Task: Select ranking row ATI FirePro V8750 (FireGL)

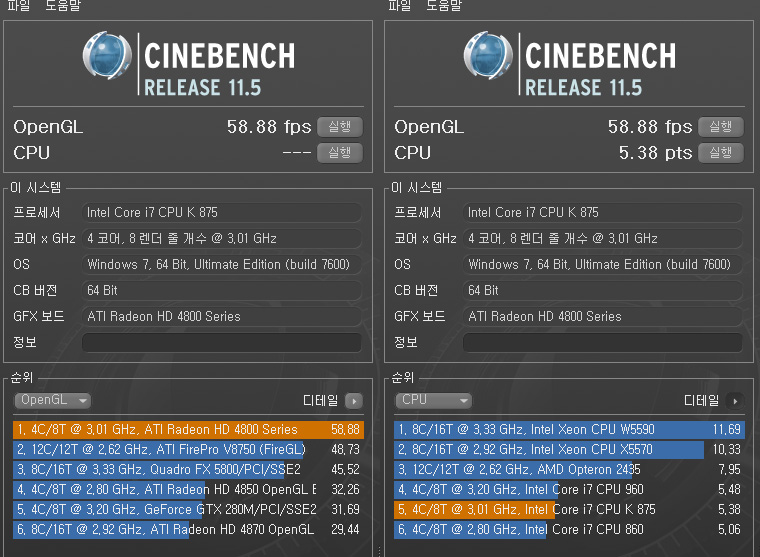Action: pyautogui.click(x=189, y=449)
